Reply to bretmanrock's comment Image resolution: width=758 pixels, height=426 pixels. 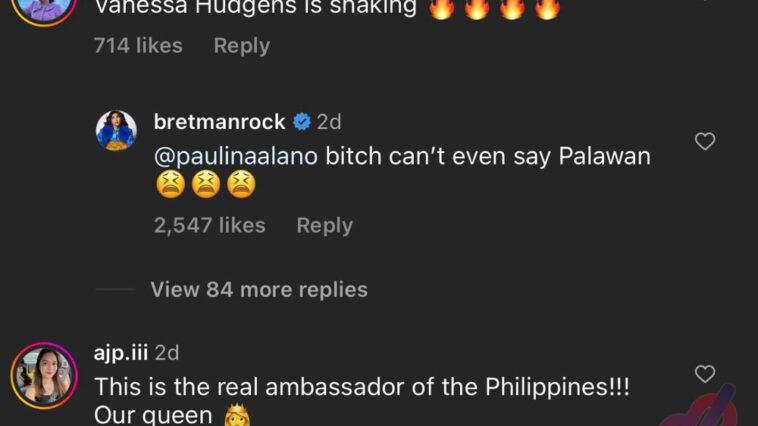[x=325, y=225]
